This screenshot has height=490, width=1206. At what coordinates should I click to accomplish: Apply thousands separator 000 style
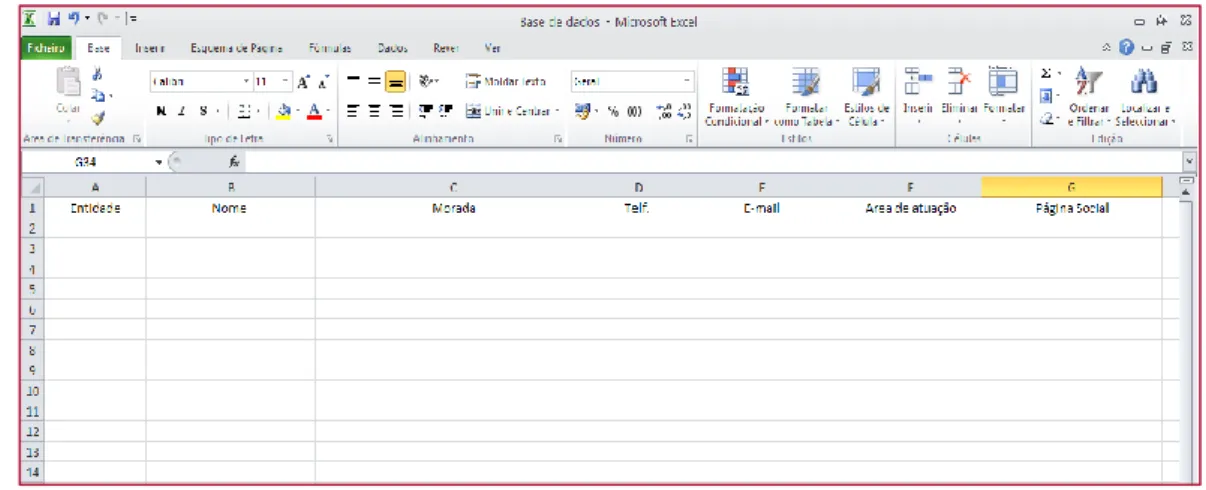pos(634,111)
